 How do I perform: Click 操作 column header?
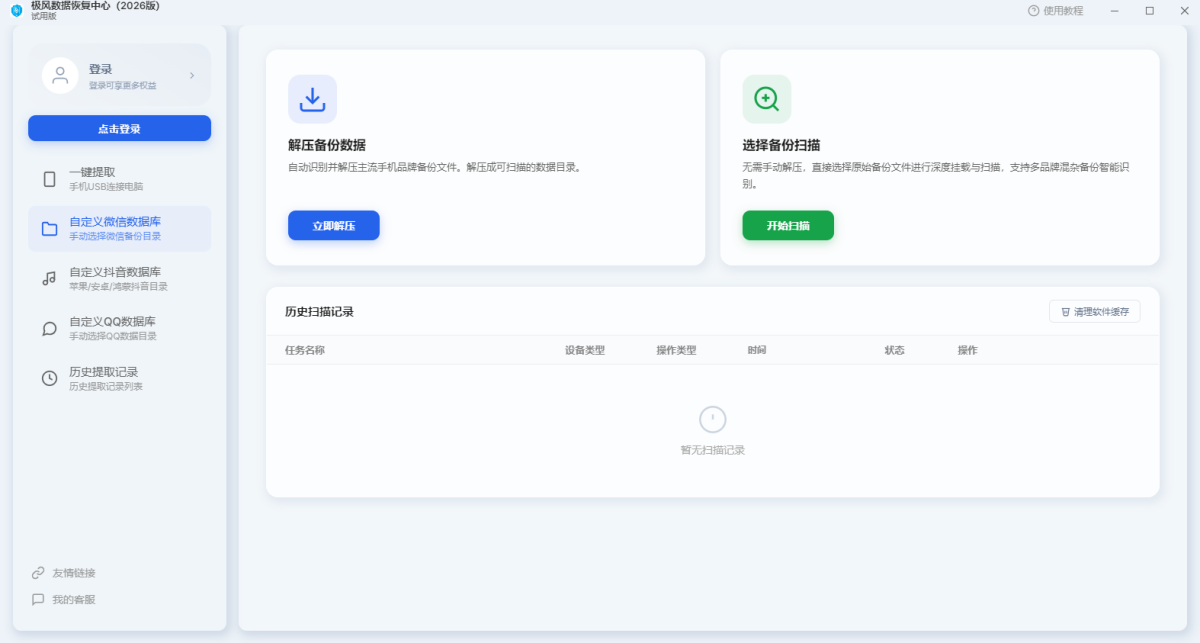(968, 351)
